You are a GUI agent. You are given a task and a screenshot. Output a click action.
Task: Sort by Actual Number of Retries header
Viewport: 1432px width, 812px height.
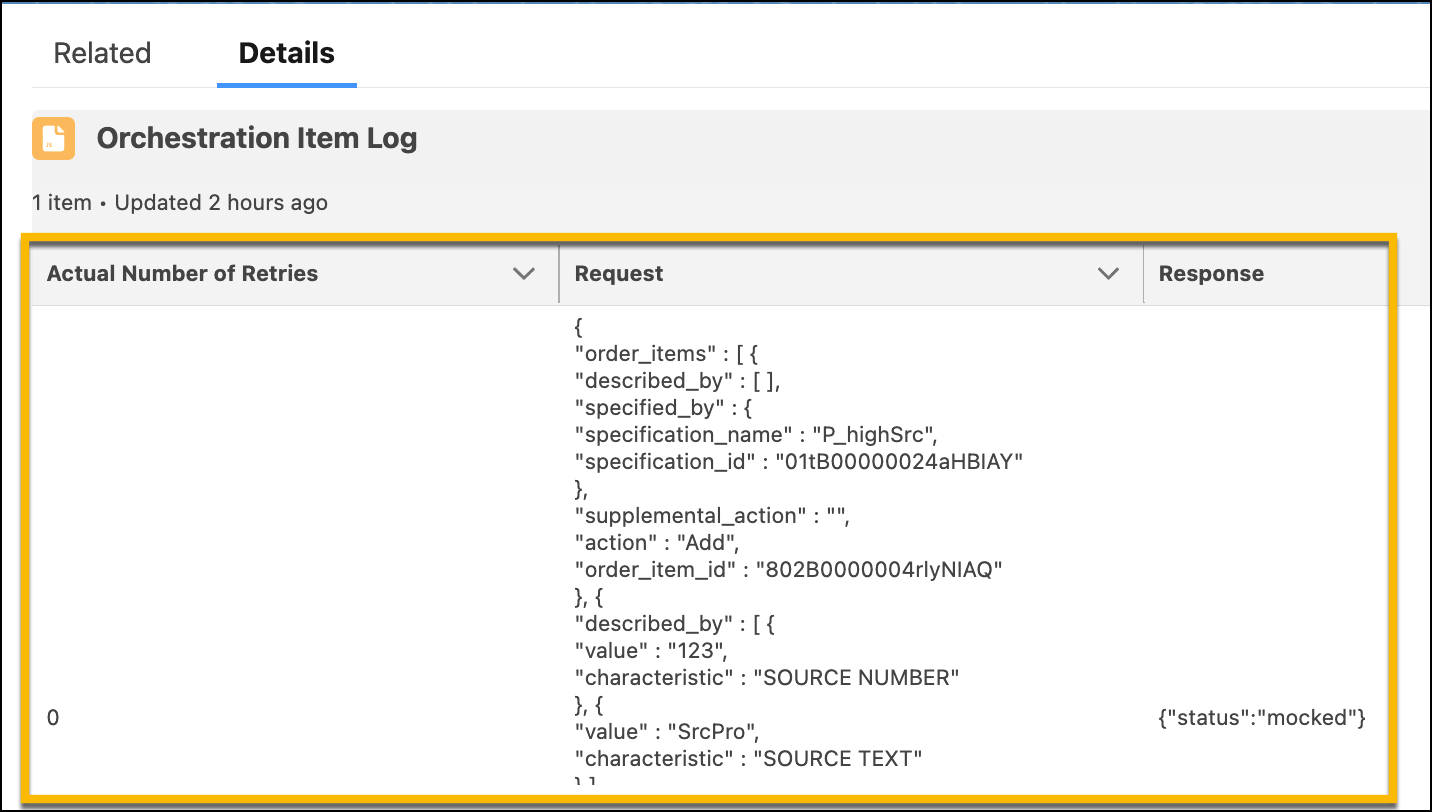tap(182, 274)
